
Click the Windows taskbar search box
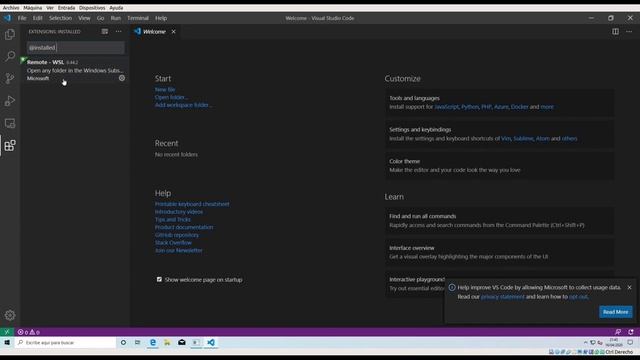coord(65,342)
